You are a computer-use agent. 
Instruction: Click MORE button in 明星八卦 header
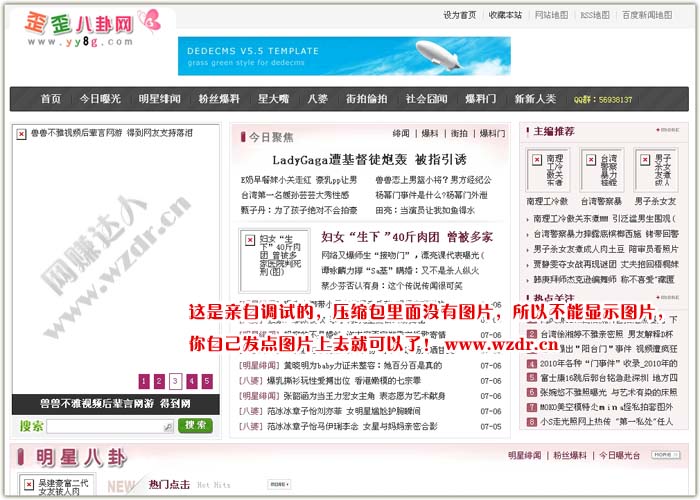click(x=665, y=455)
